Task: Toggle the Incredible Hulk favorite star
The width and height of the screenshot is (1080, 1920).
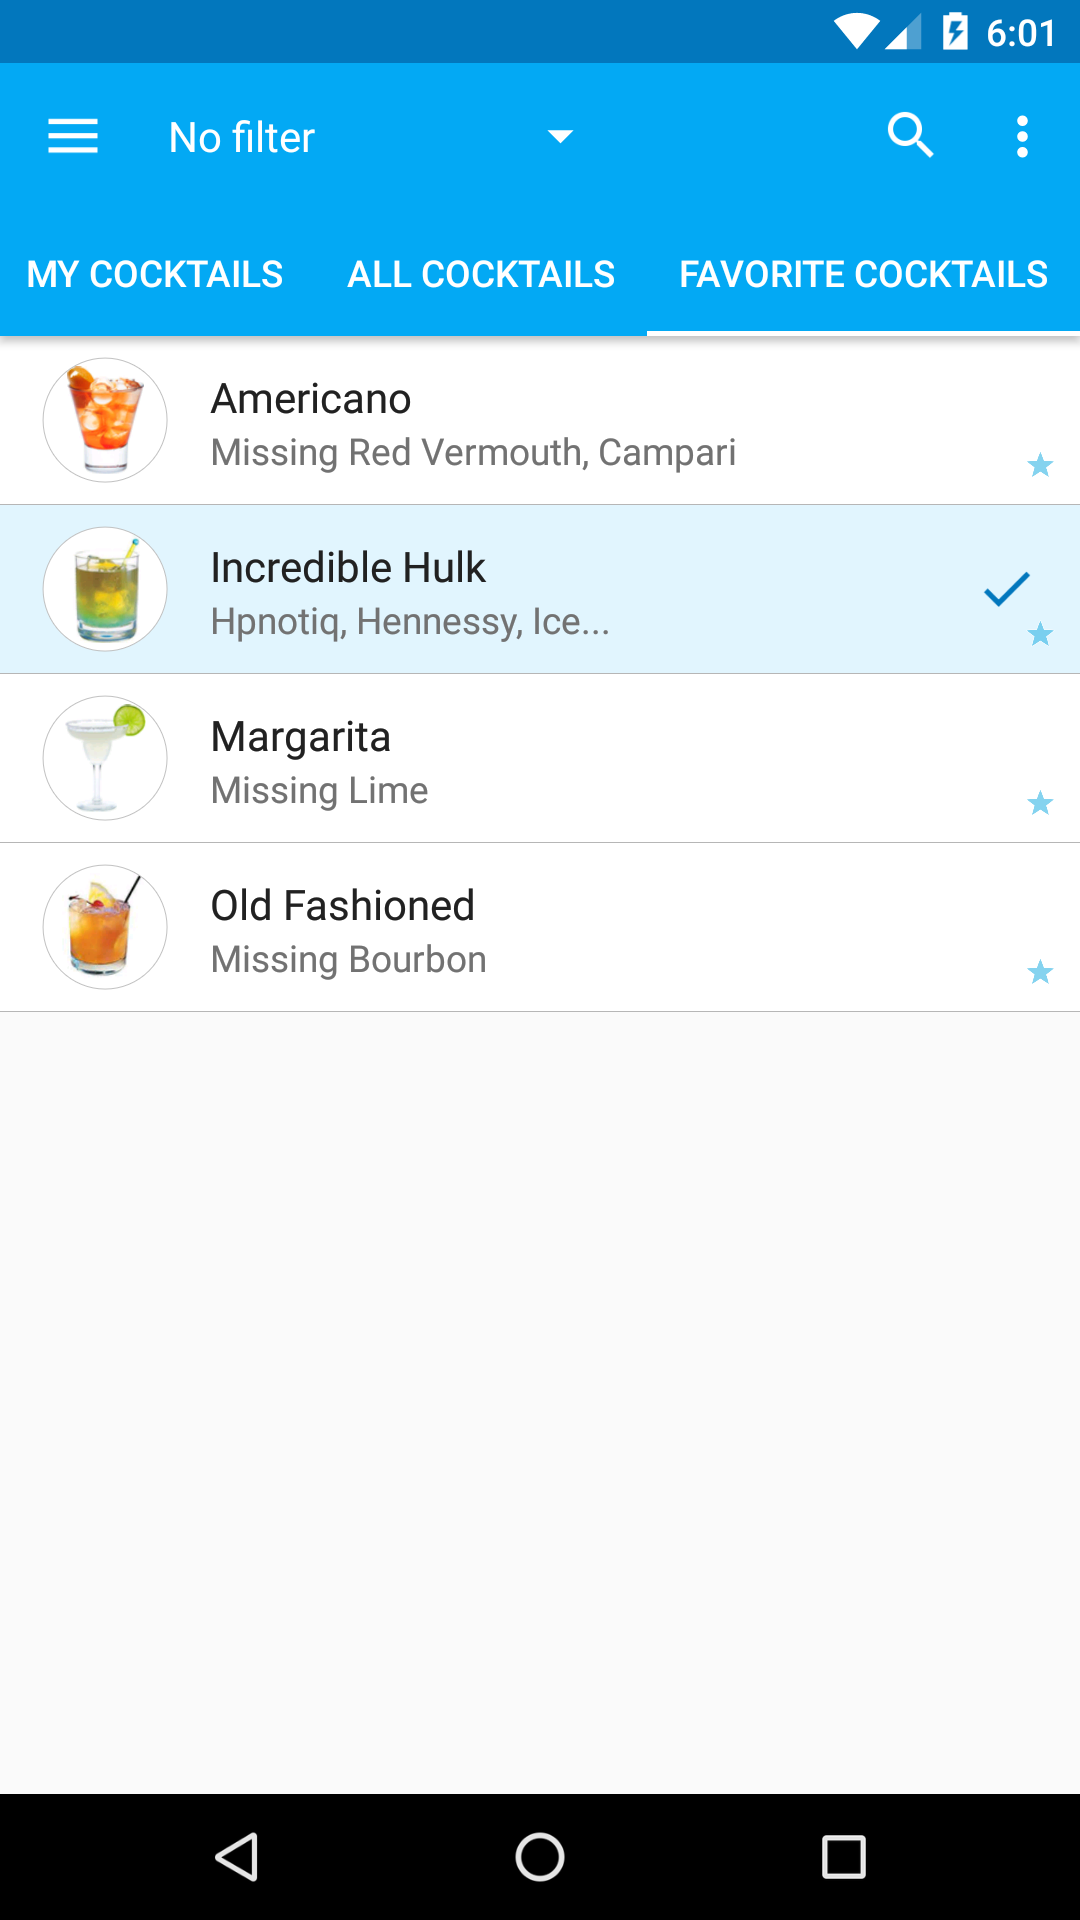Action: tap(1040, 634)
